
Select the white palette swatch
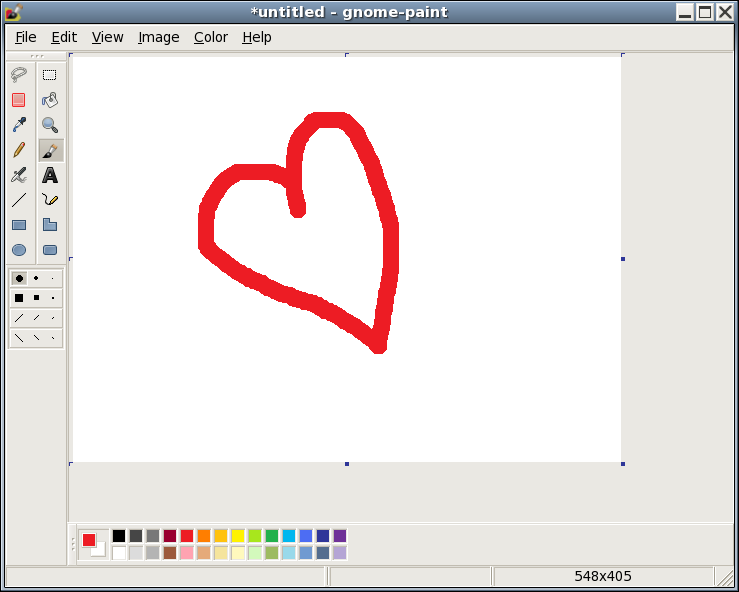coord(119,552)
